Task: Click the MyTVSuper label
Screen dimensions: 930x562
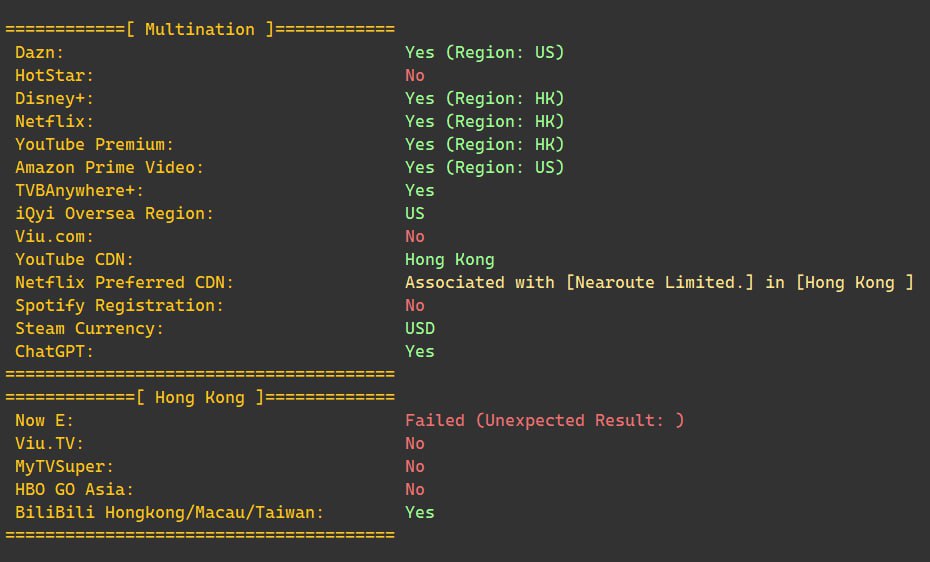Action: click(x=64, y=467)
